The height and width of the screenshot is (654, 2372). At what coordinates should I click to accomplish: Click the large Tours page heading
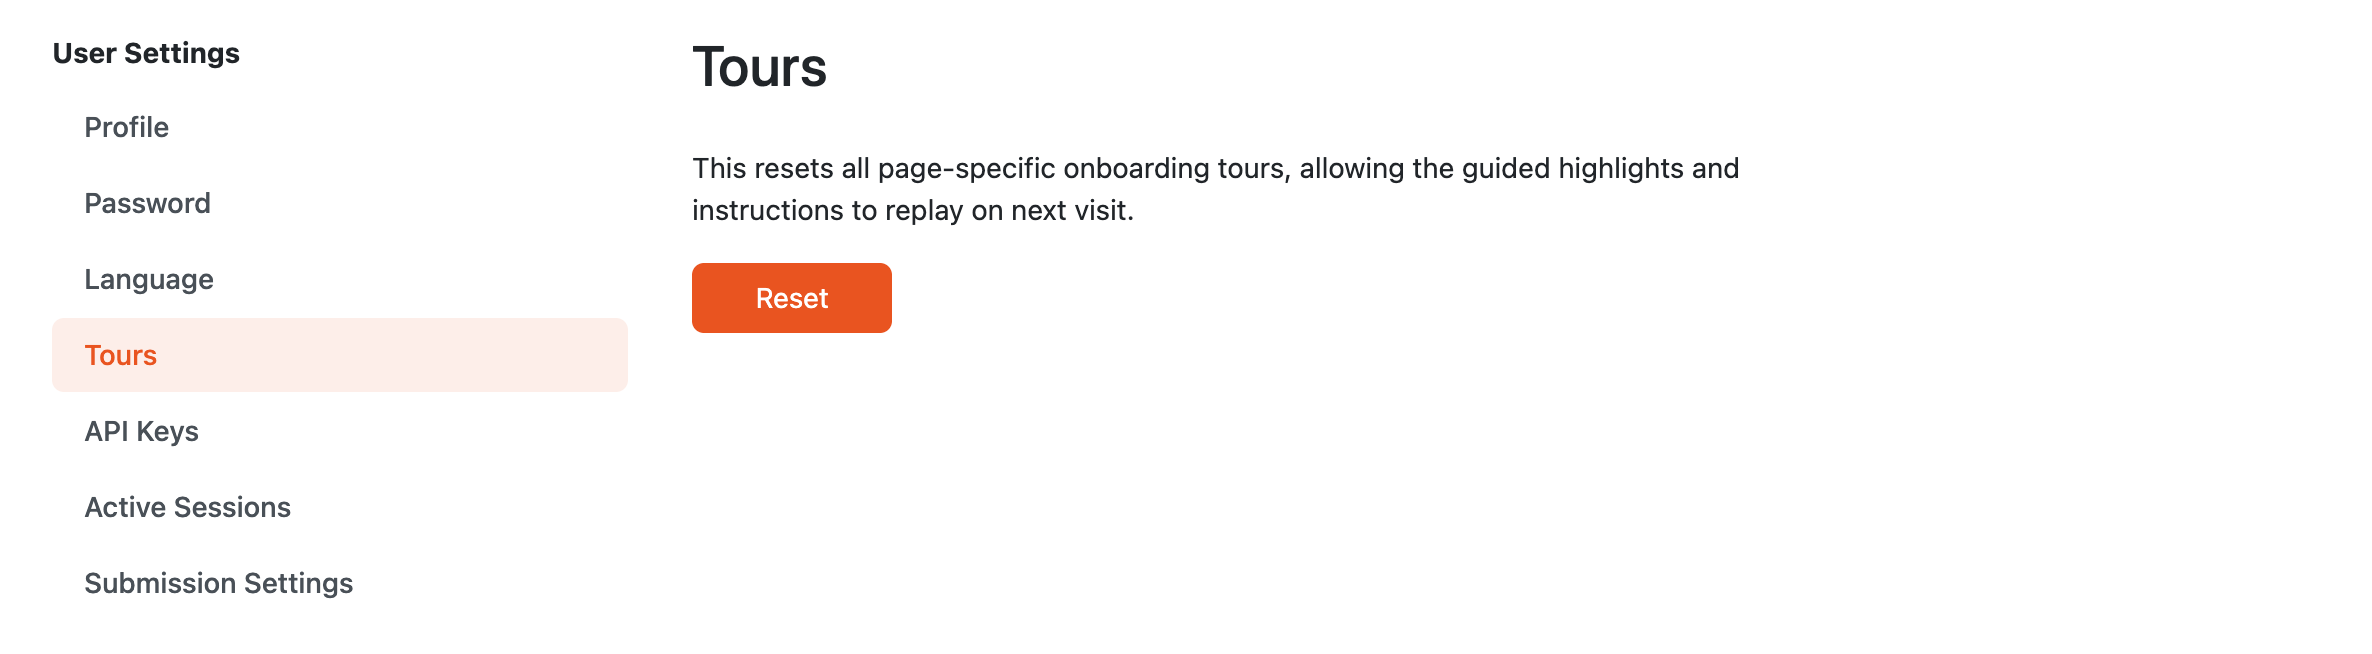759,67
